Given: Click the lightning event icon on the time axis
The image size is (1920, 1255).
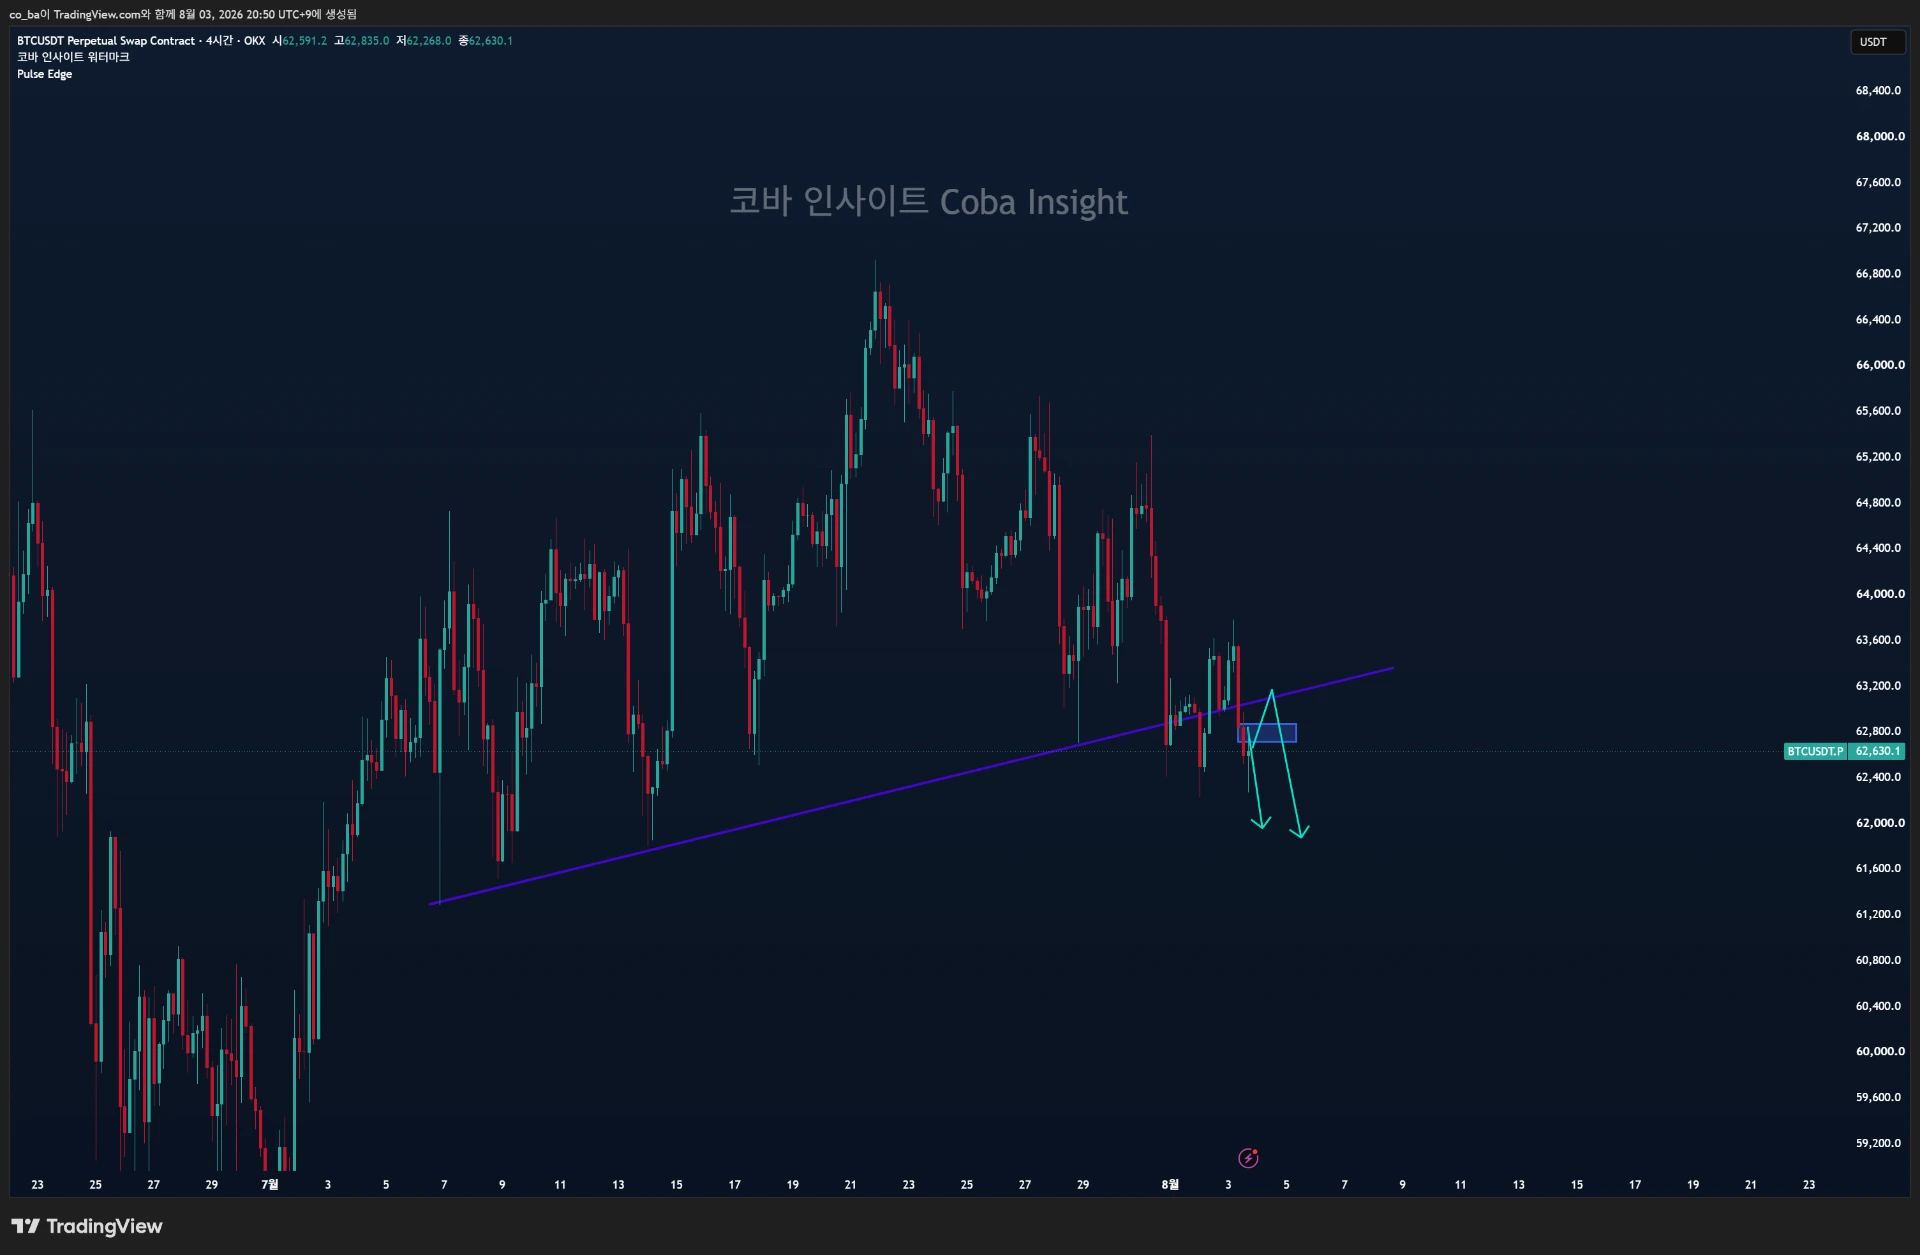Looking at the screenshot, I should point(1248,1158).
